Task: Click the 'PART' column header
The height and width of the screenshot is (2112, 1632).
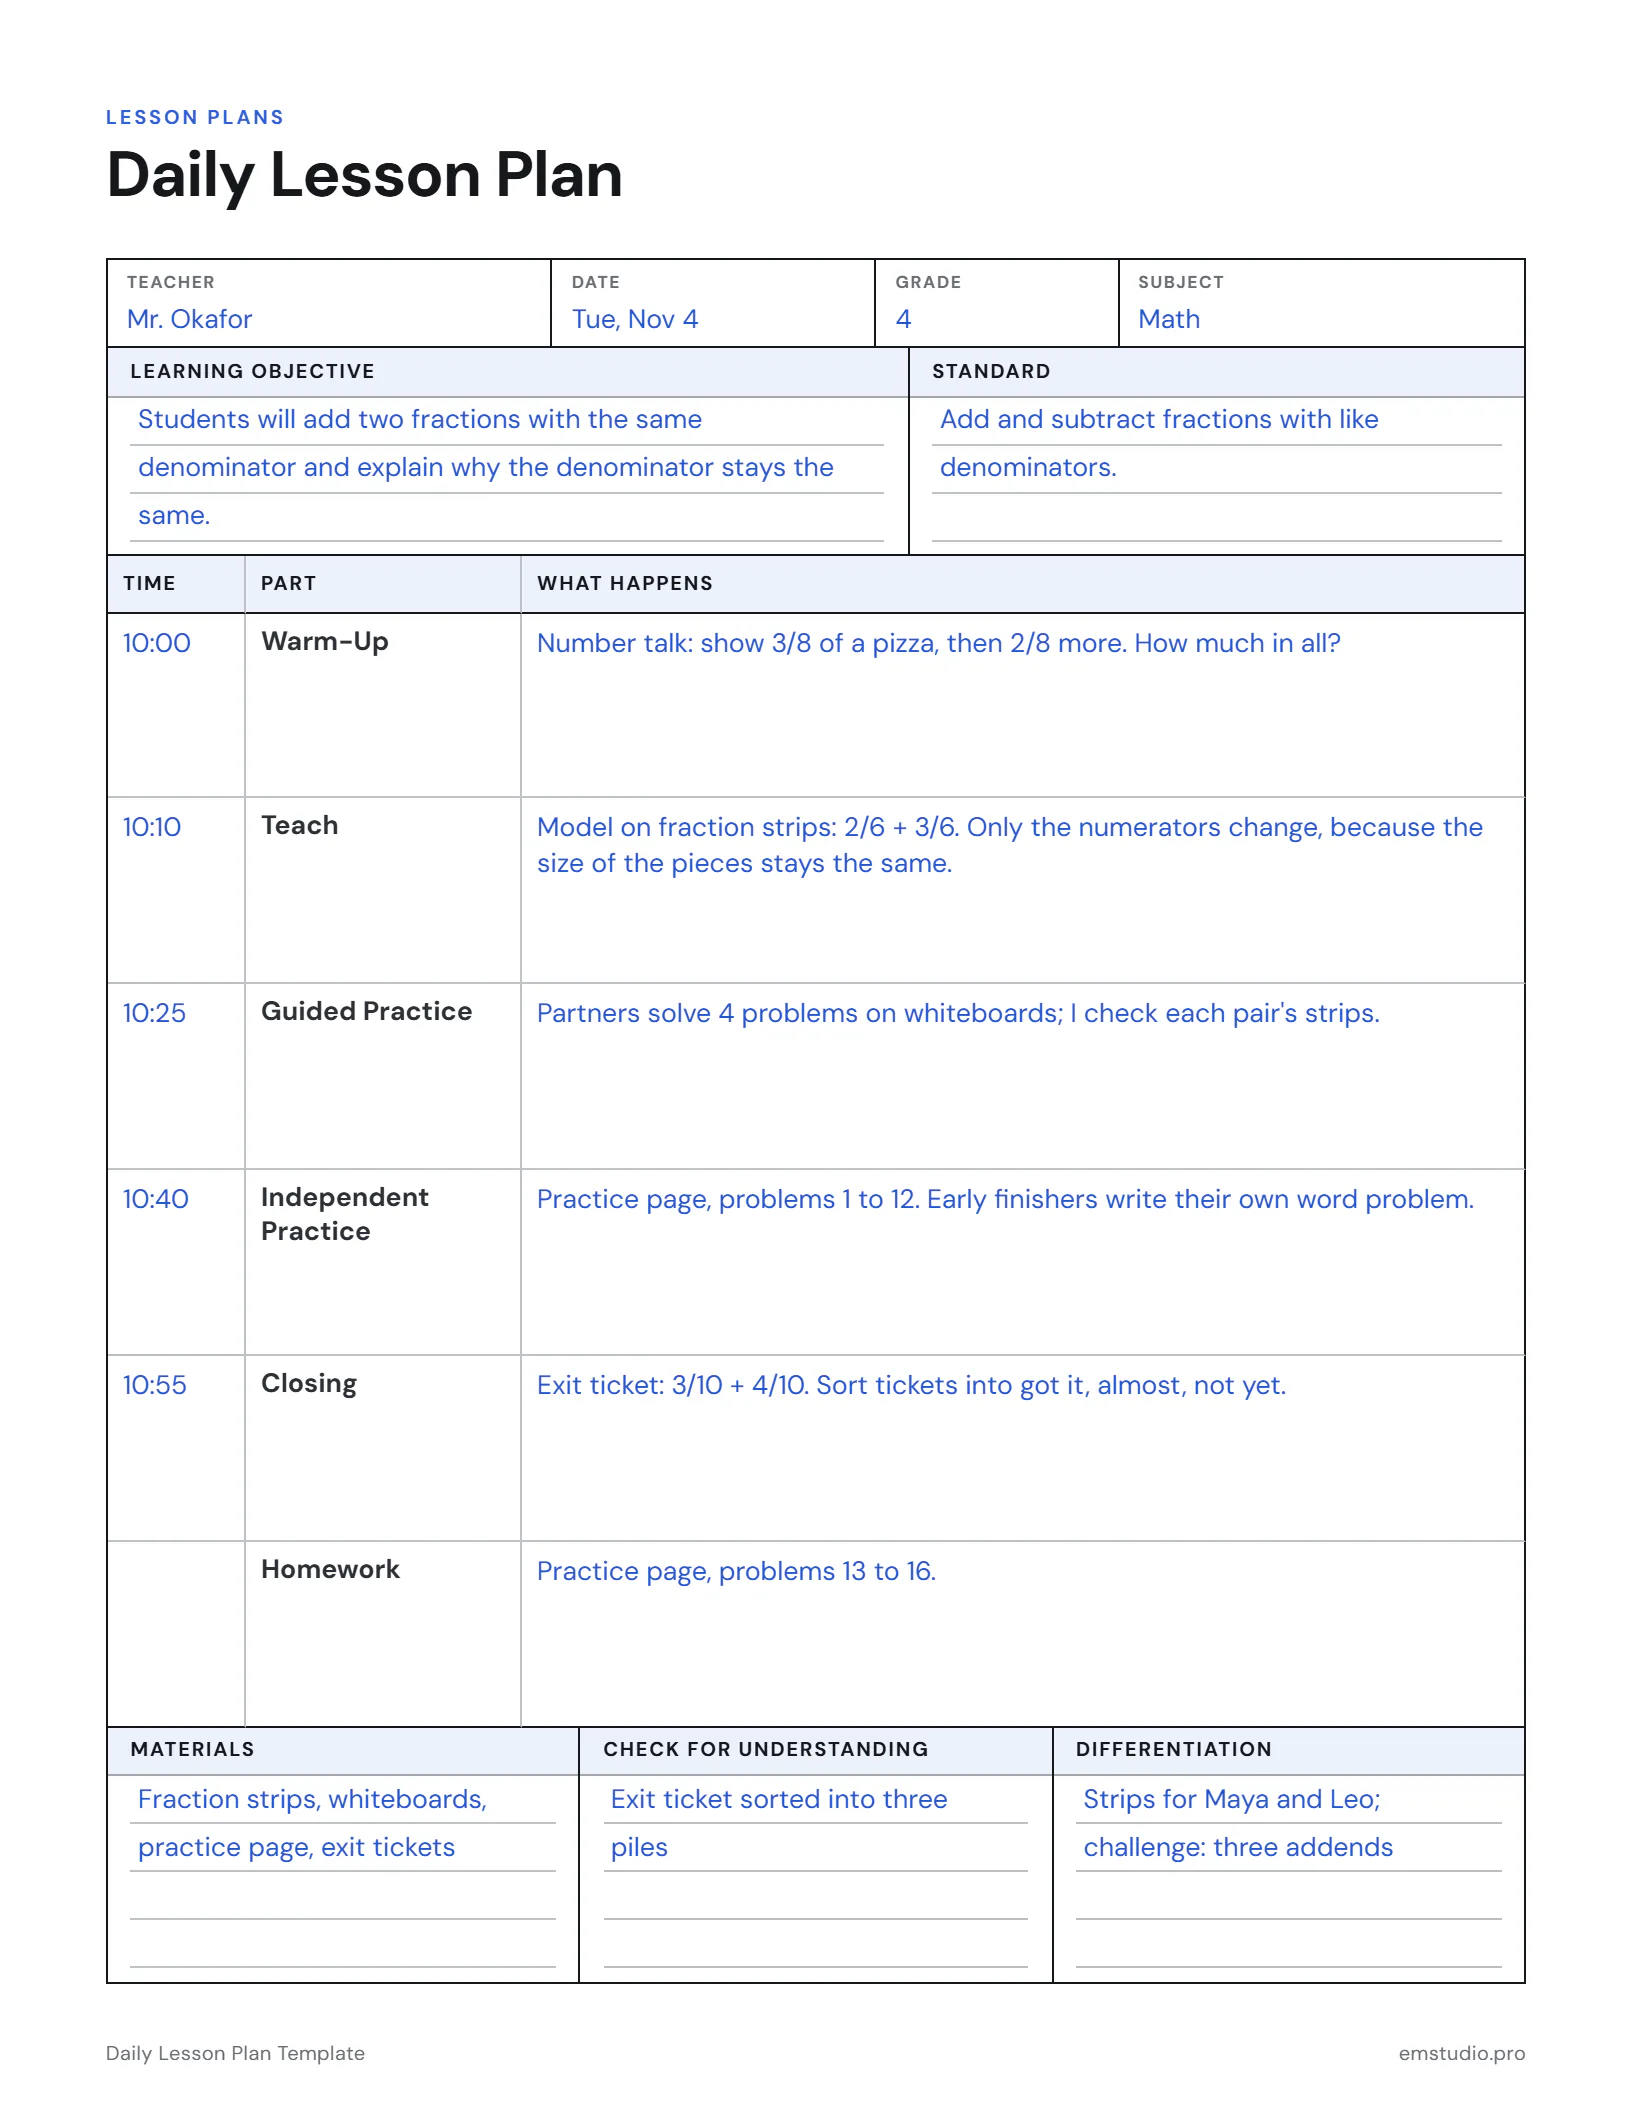Action: [x=288, y=583]
